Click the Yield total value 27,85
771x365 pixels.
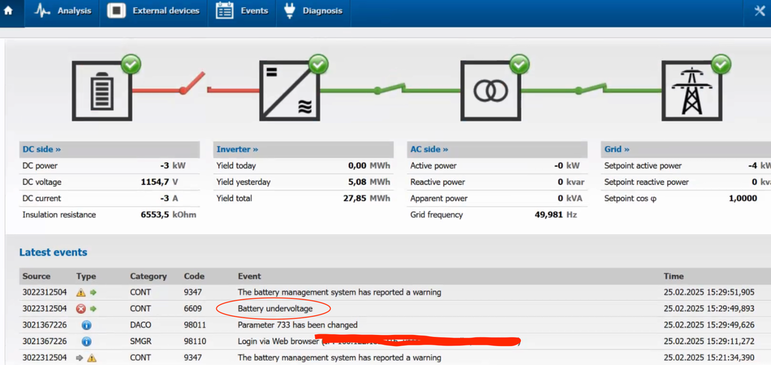(x=355, y=198)
